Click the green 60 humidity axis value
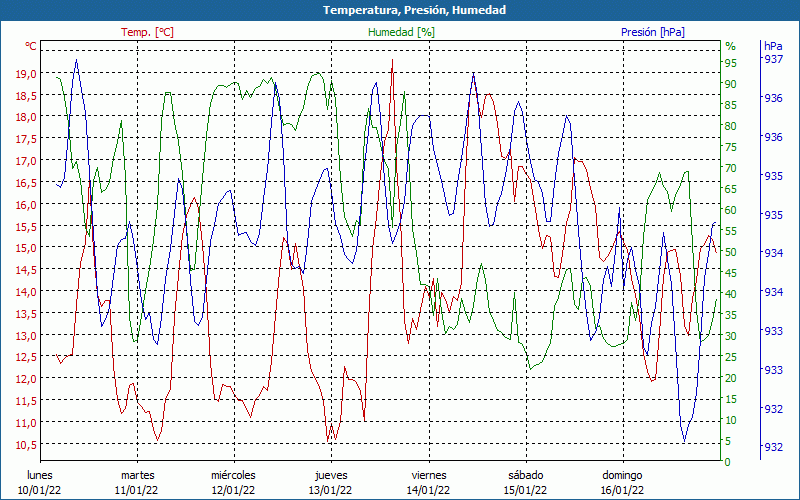 point(731,210)
